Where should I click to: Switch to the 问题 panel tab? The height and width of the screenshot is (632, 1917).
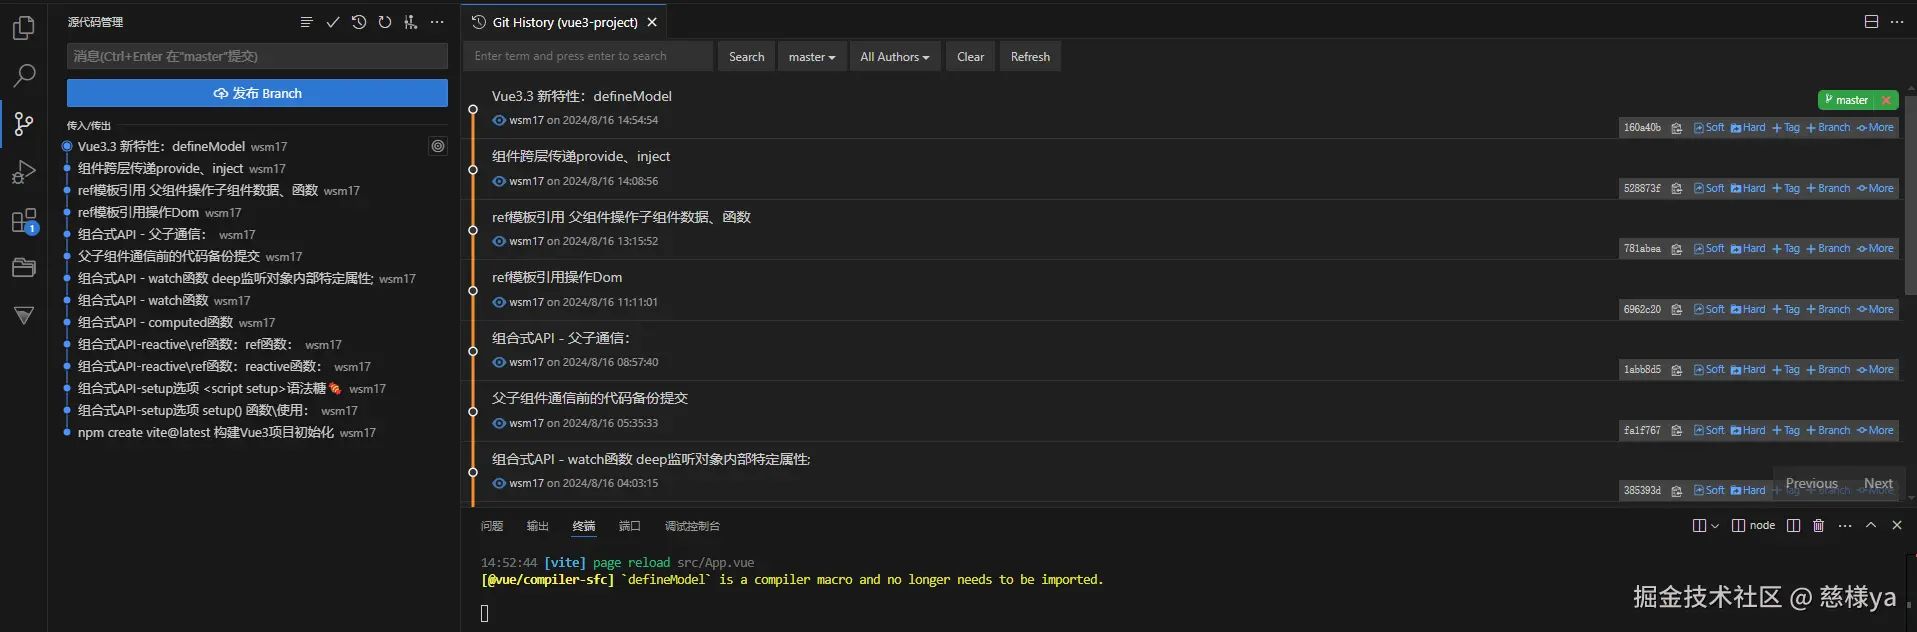click(492, 526)
